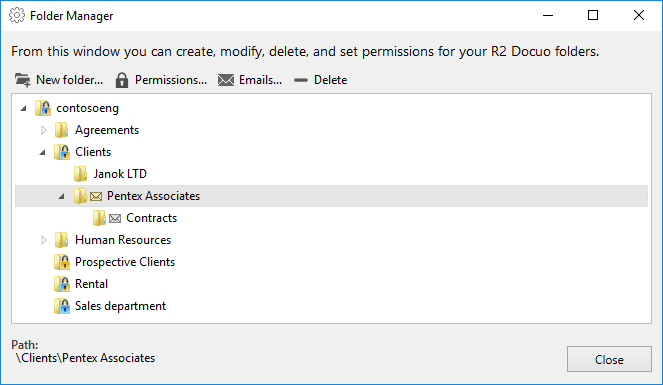Image resolution: width=663 pixels, height=385 pixels.
Task: Open Permissions via the padlock icon
Action: coord(122,80)
